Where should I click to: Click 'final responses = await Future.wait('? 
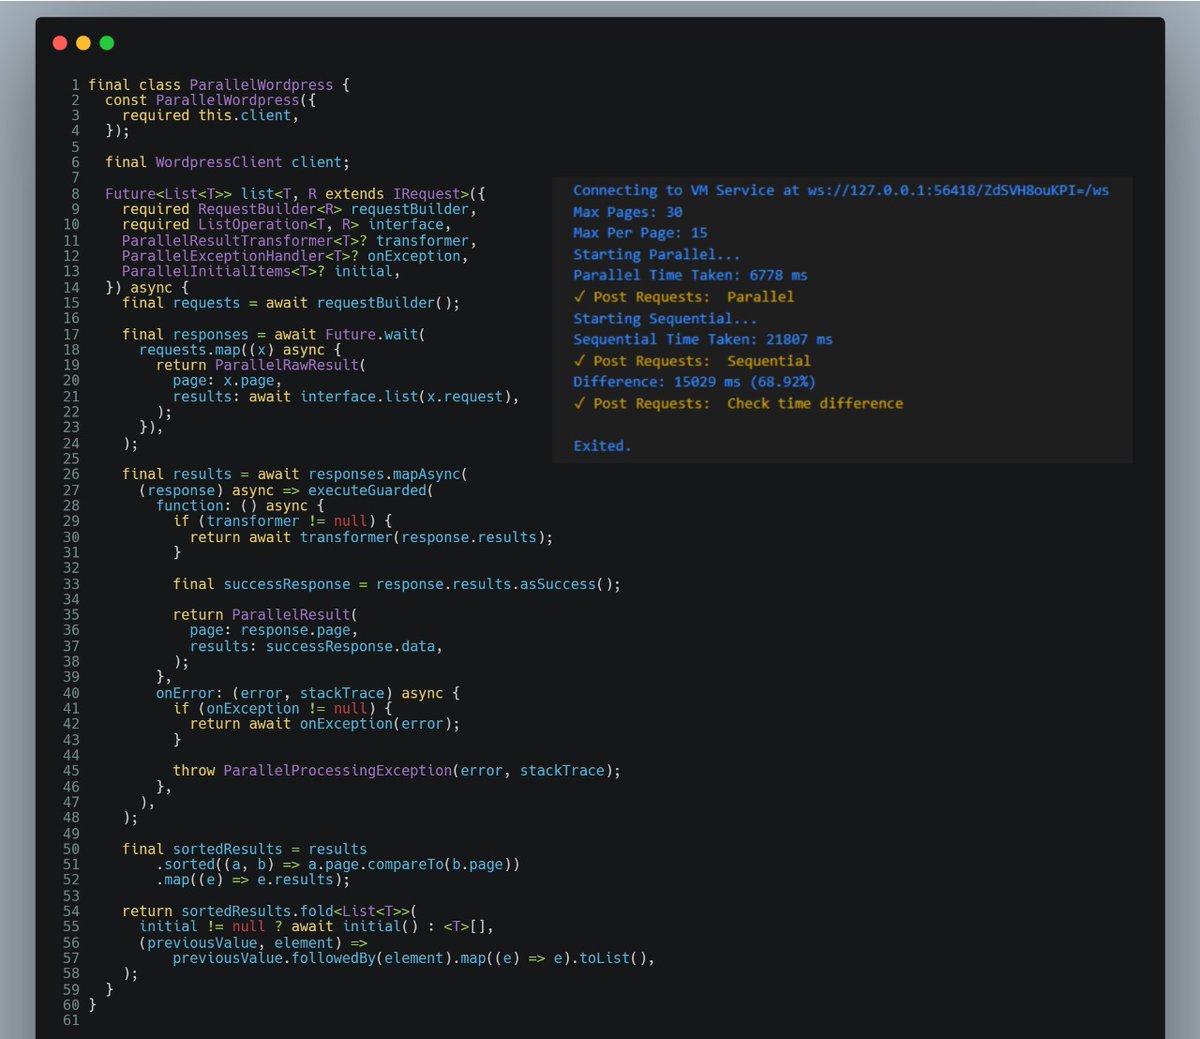tap(274, 334)
